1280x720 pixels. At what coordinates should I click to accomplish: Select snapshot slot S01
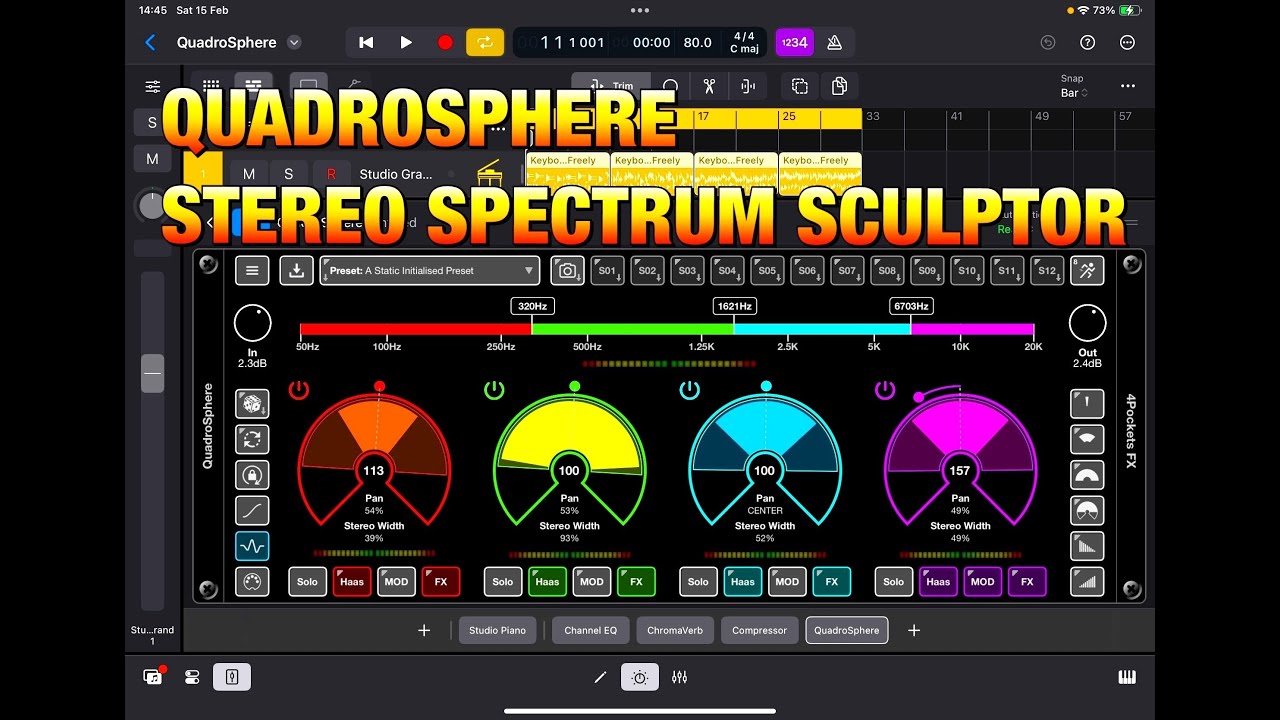click(607, 270)
